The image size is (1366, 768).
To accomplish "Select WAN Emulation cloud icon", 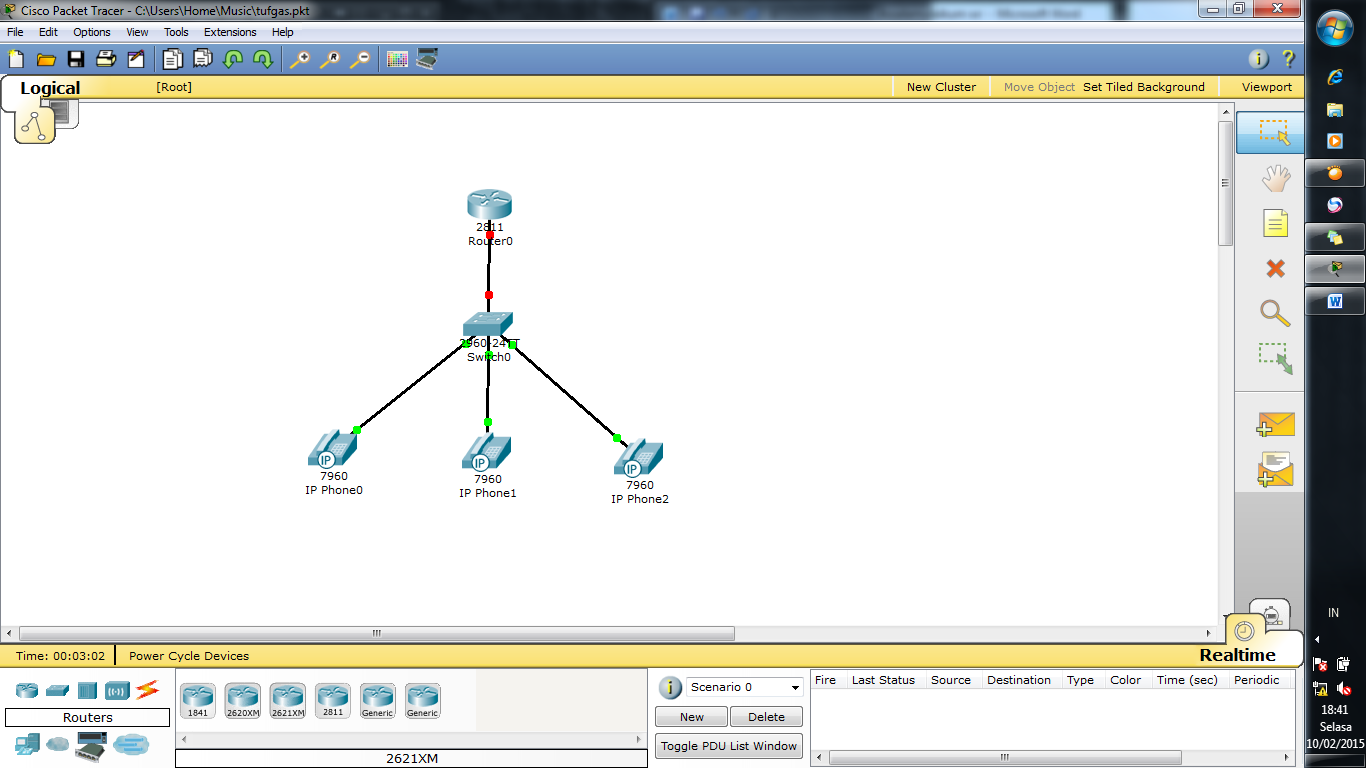I will 58,744.
